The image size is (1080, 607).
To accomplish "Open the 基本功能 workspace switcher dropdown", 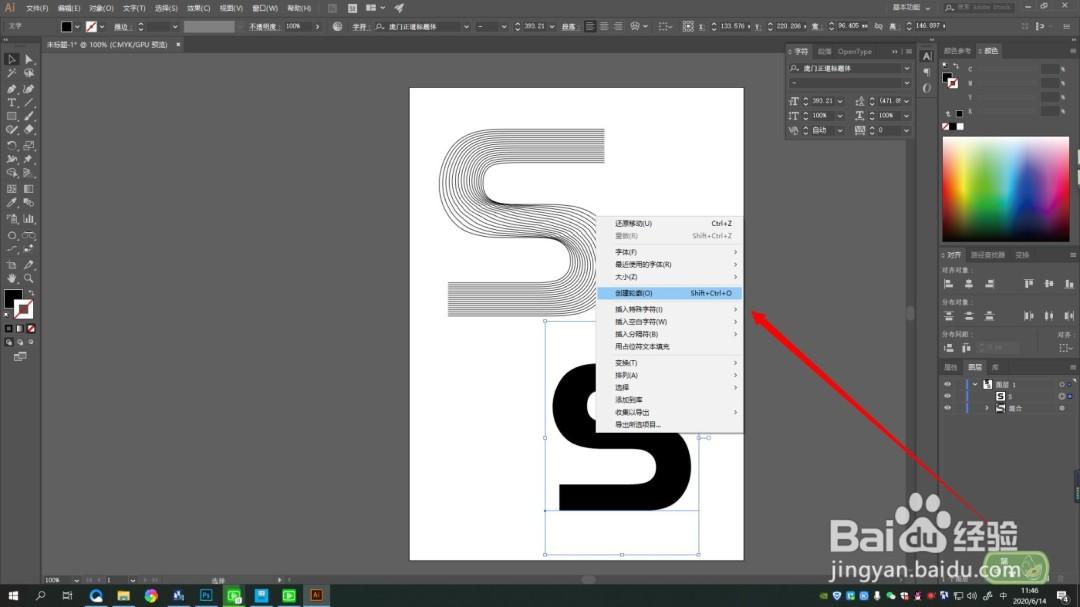I will (x=912, y=8).
